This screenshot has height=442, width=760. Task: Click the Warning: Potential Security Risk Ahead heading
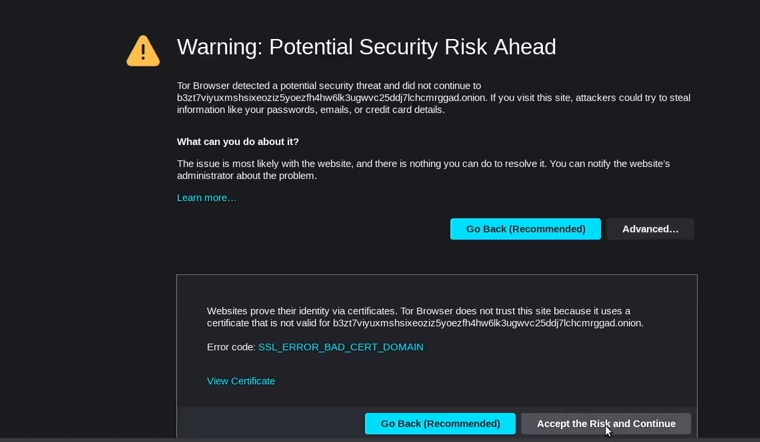366,47
